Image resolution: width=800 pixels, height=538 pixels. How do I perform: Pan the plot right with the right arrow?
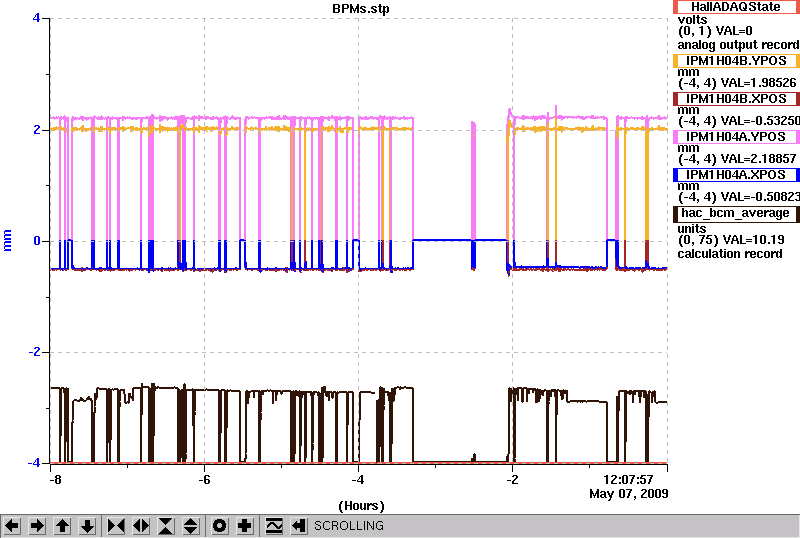click(37, 526)
